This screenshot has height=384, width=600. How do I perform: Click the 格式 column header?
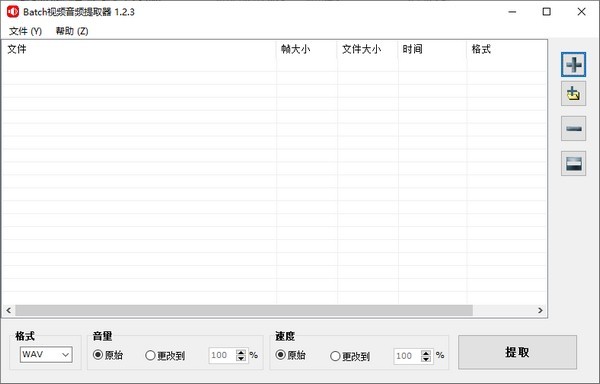point(507,49)
